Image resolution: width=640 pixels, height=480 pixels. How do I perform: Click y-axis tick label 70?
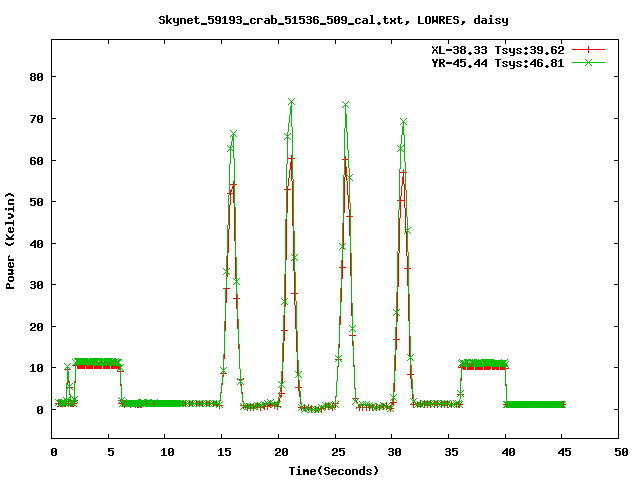point(36,119)
